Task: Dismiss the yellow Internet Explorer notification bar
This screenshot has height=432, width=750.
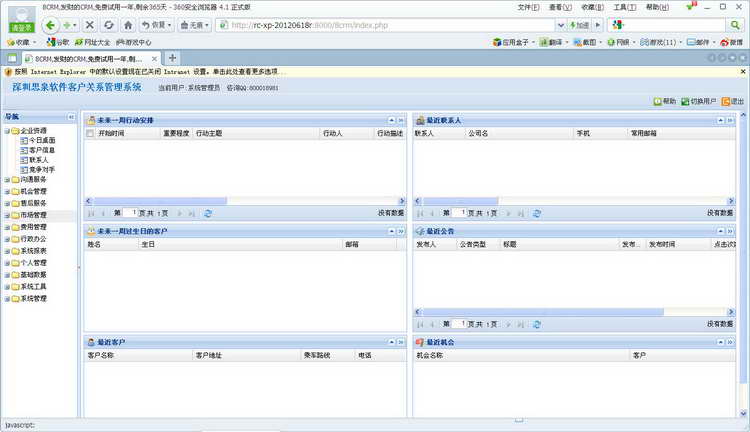Action: 743,71
